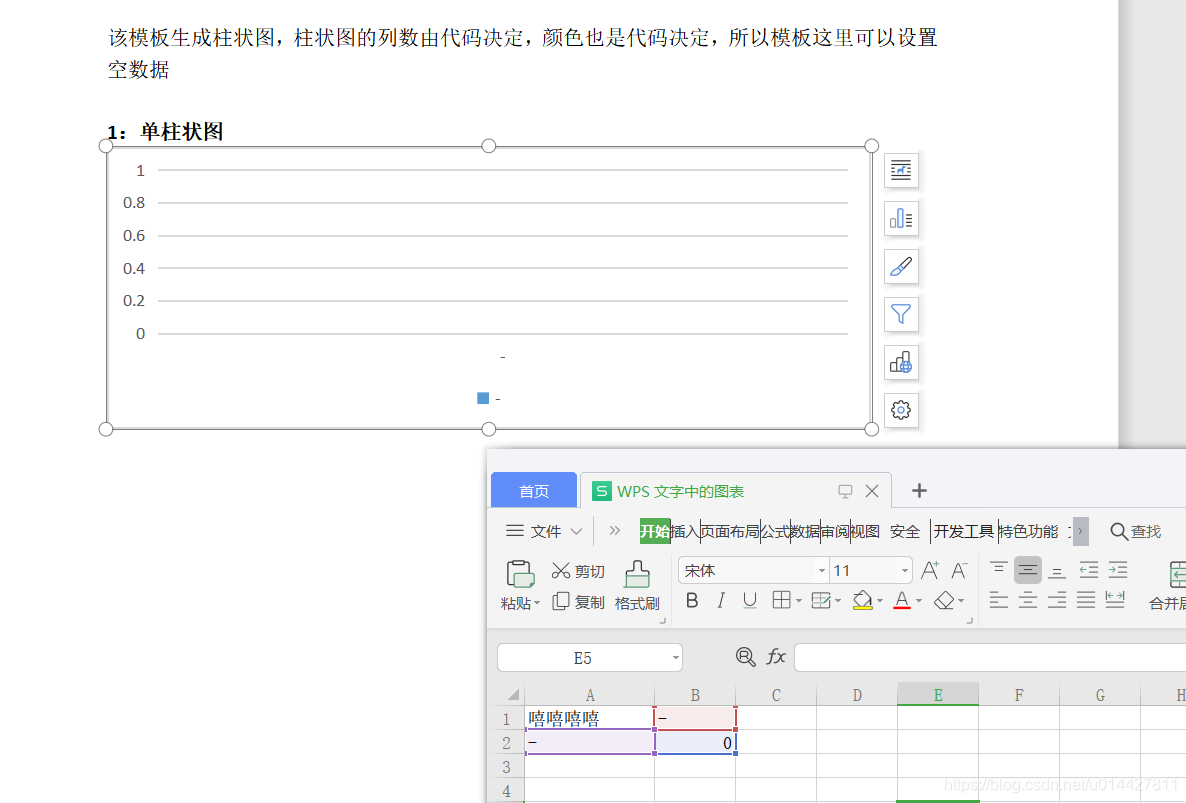
Task: Select cell A1 containing 嘻嘻嘻嘻
Action: click(x=589, y=718)
